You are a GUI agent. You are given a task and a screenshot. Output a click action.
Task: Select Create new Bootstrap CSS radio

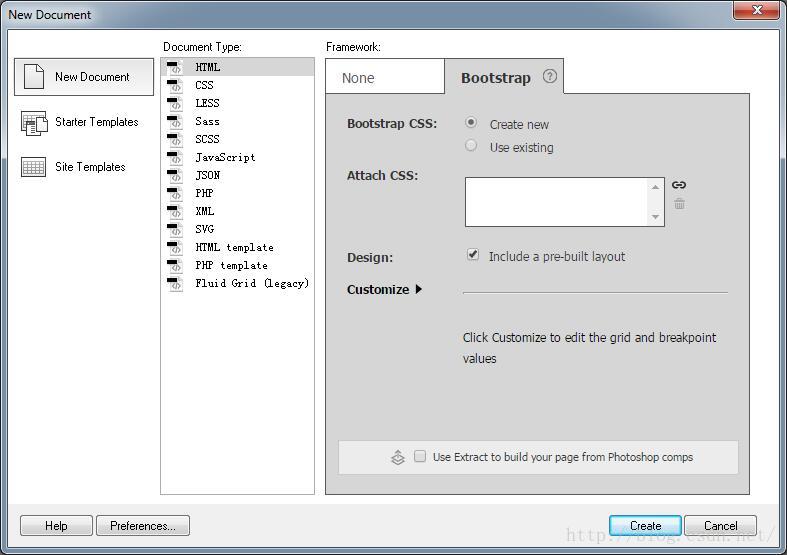tap(471, 122)
